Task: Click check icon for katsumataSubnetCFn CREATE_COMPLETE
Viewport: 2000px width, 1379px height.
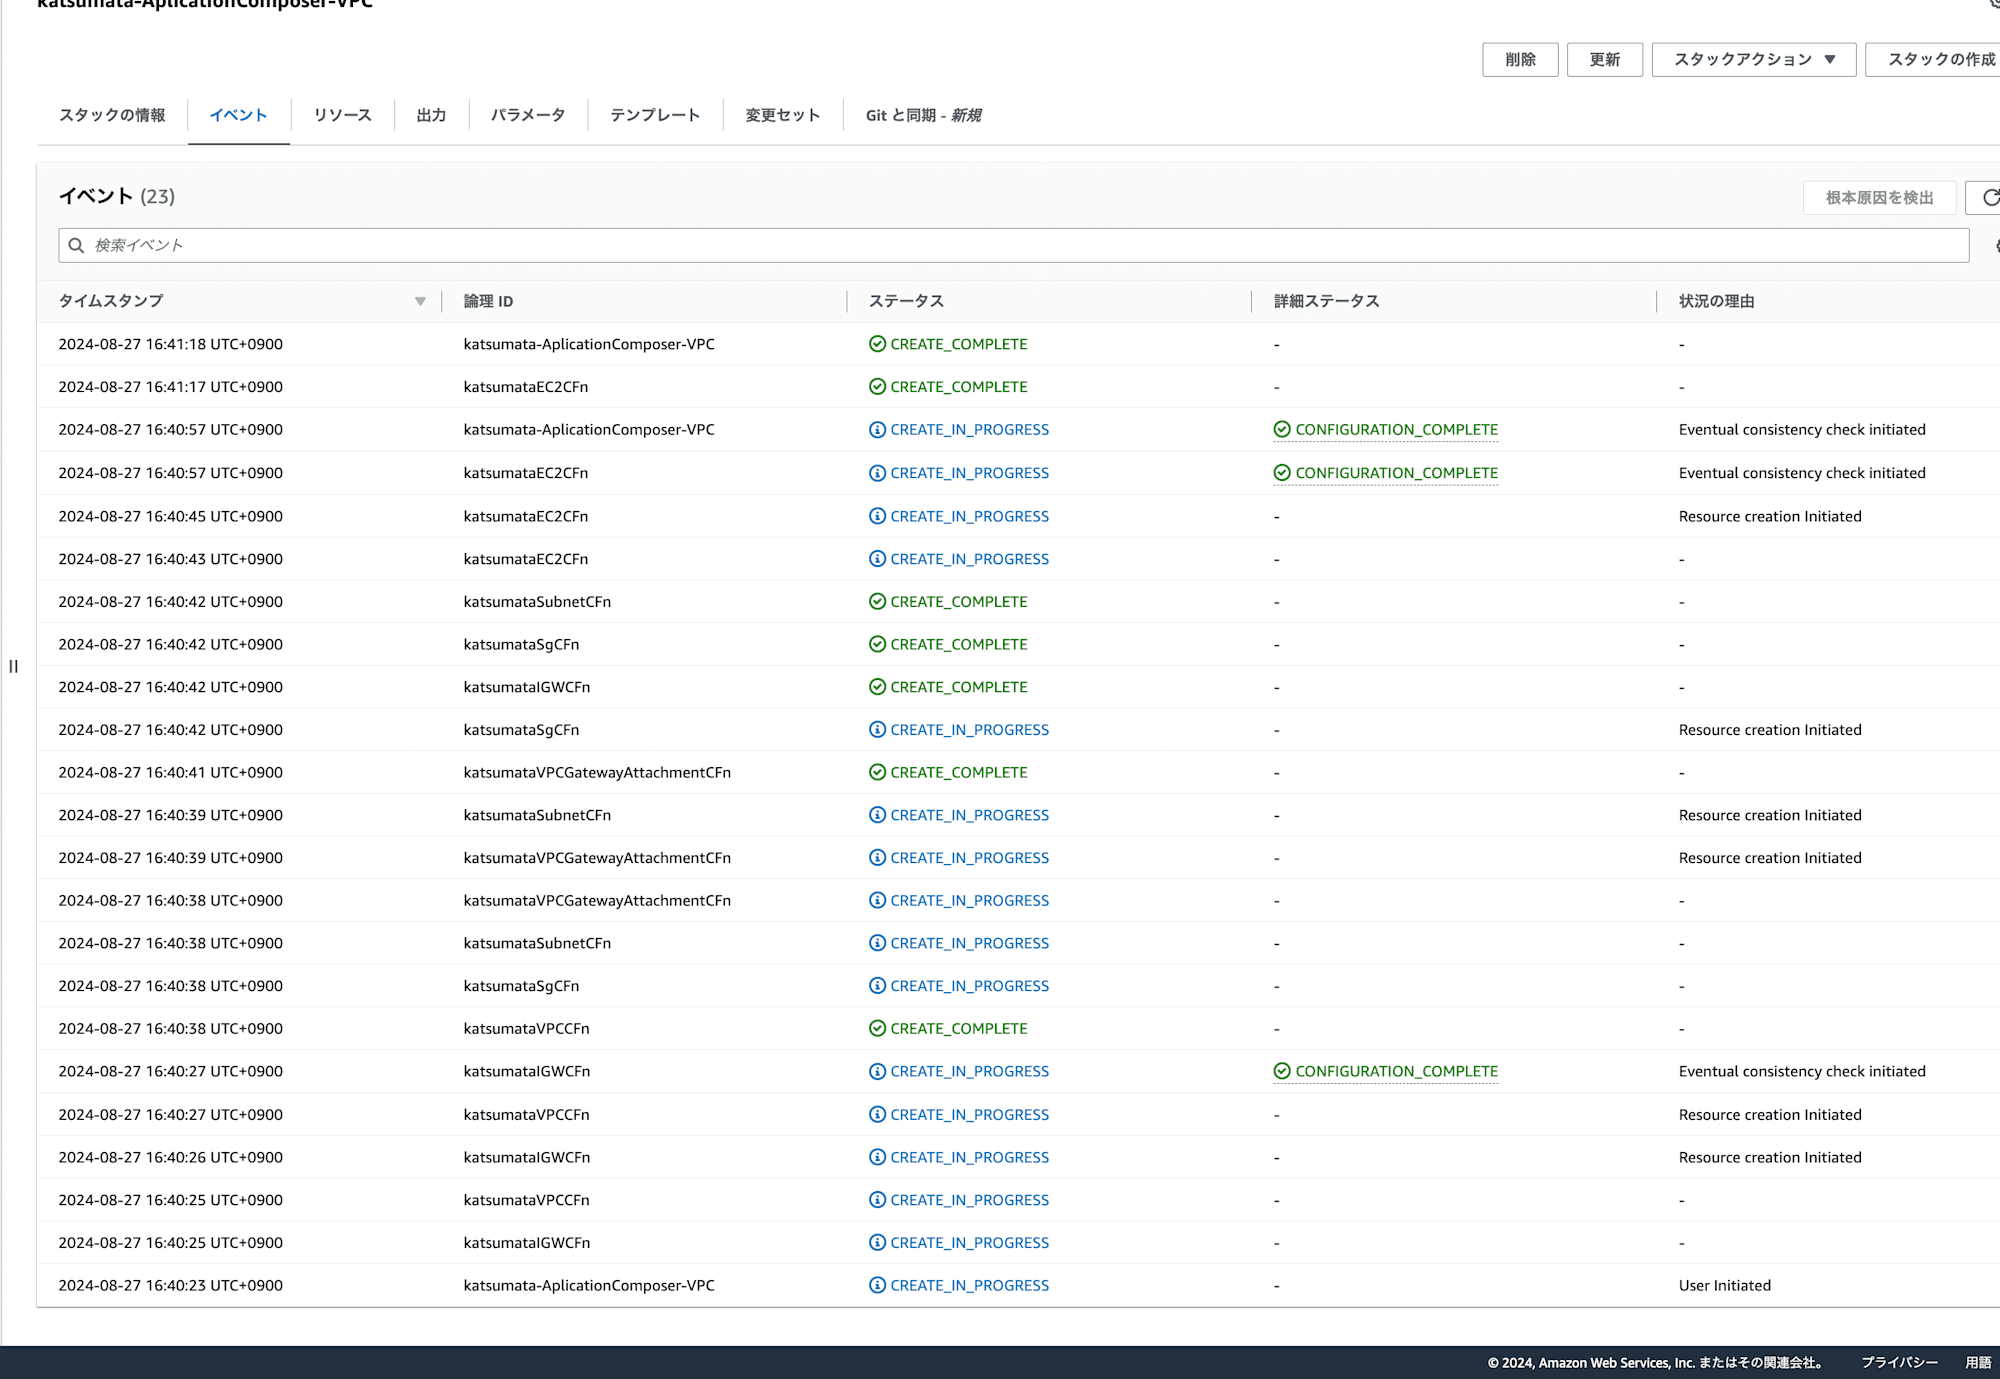Action: (x=877, y=601)
